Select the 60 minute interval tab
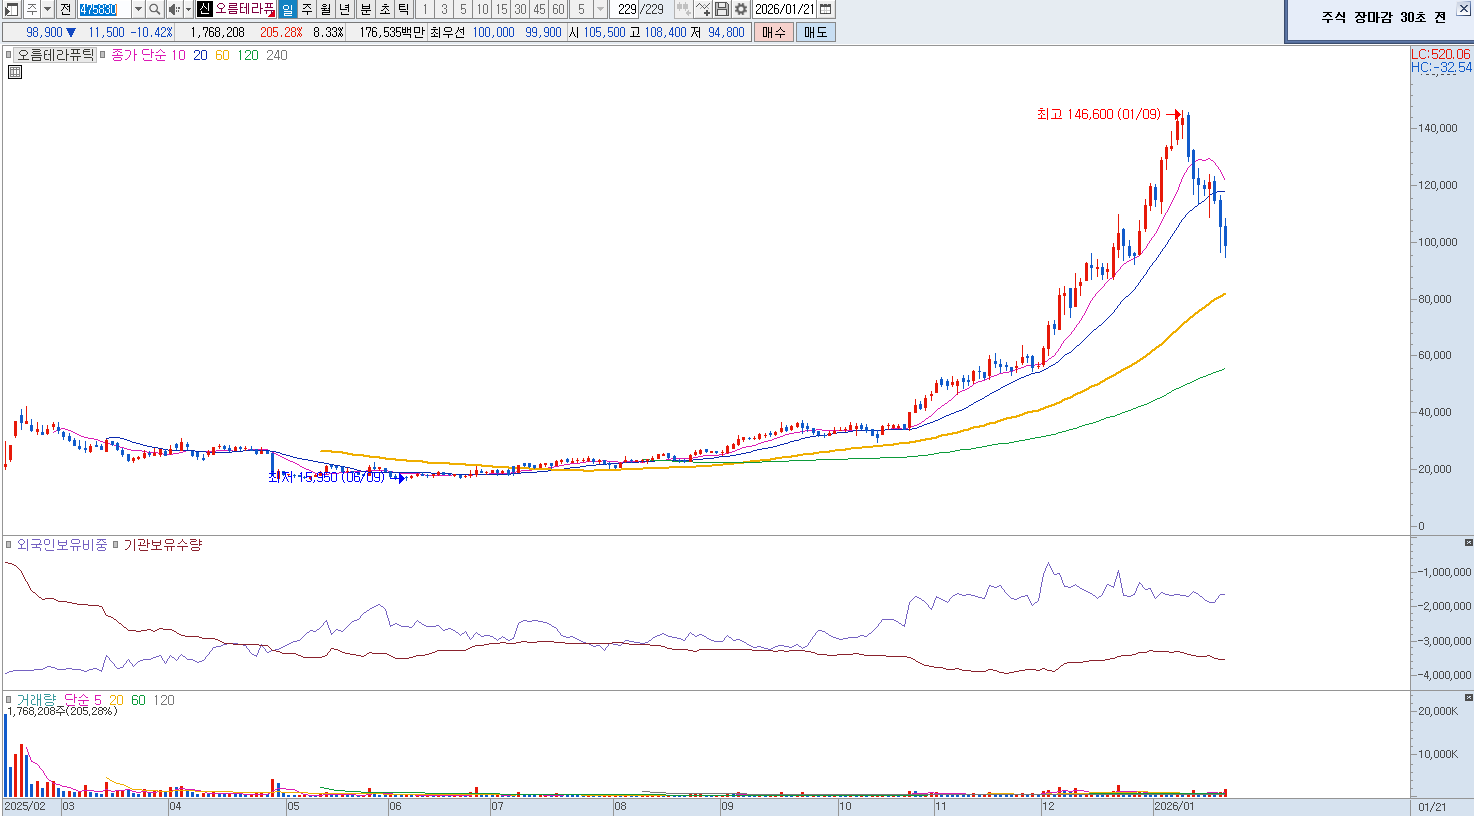The image size is (1474, 816). pos(558,9)
